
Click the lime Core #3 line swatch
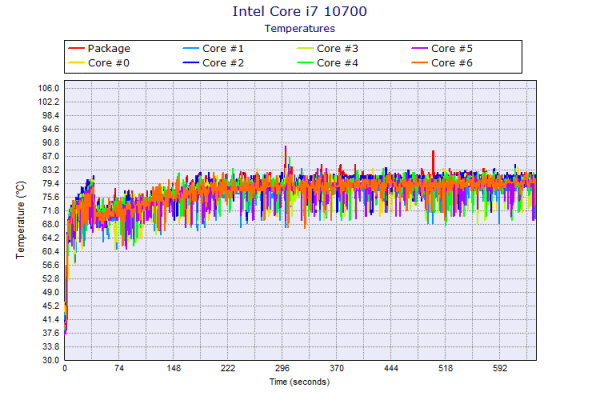[305, 48]
